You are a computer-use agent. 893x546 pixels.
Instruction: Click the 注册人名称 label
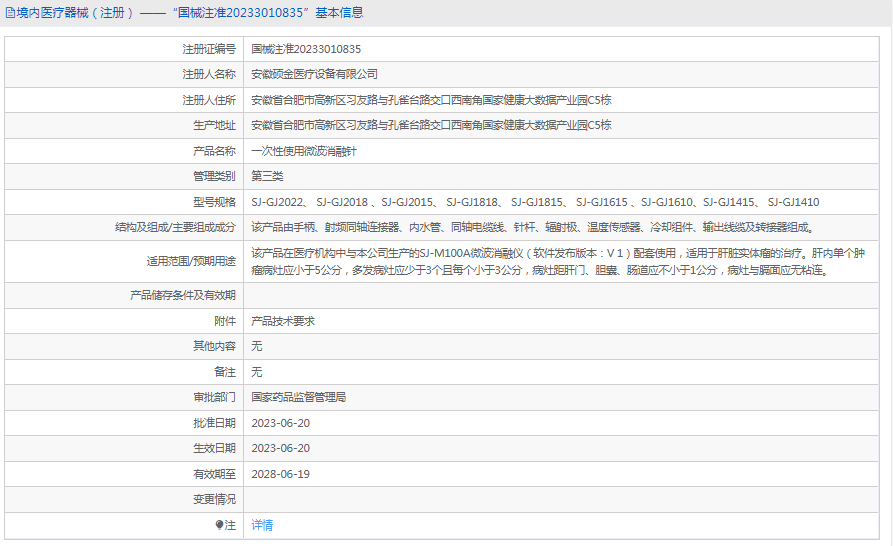[209, 75]
